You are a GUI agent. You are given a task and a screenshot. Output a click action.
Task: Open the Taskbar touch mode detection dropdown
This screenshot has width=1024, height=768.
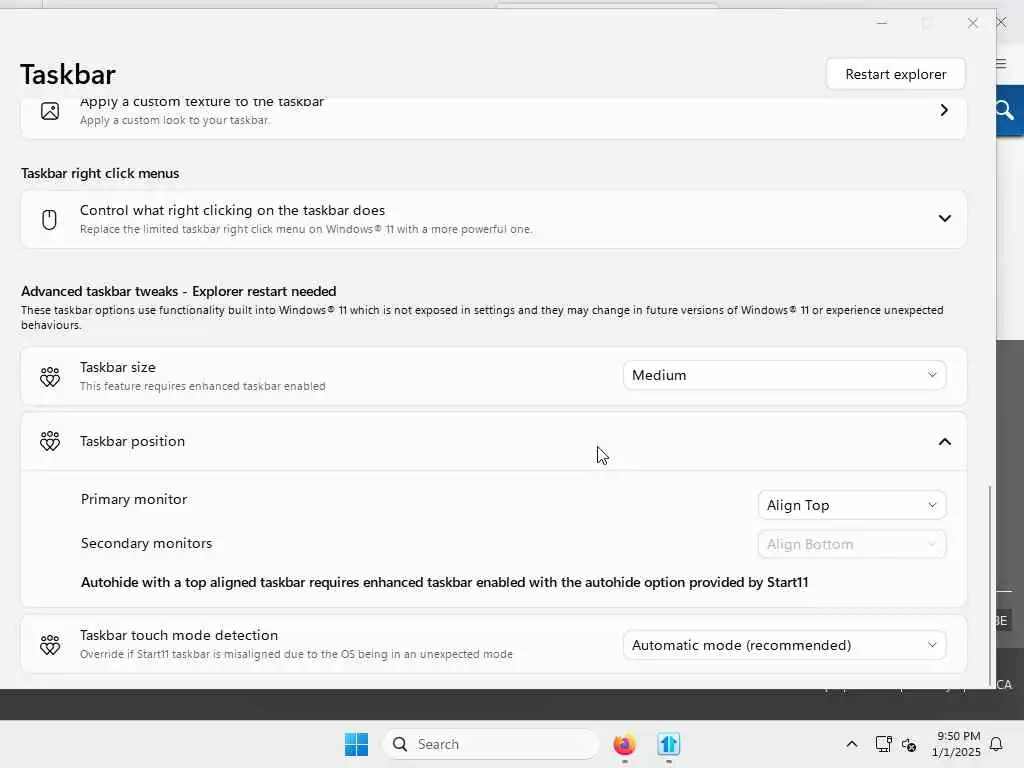[x=784, y=645]
